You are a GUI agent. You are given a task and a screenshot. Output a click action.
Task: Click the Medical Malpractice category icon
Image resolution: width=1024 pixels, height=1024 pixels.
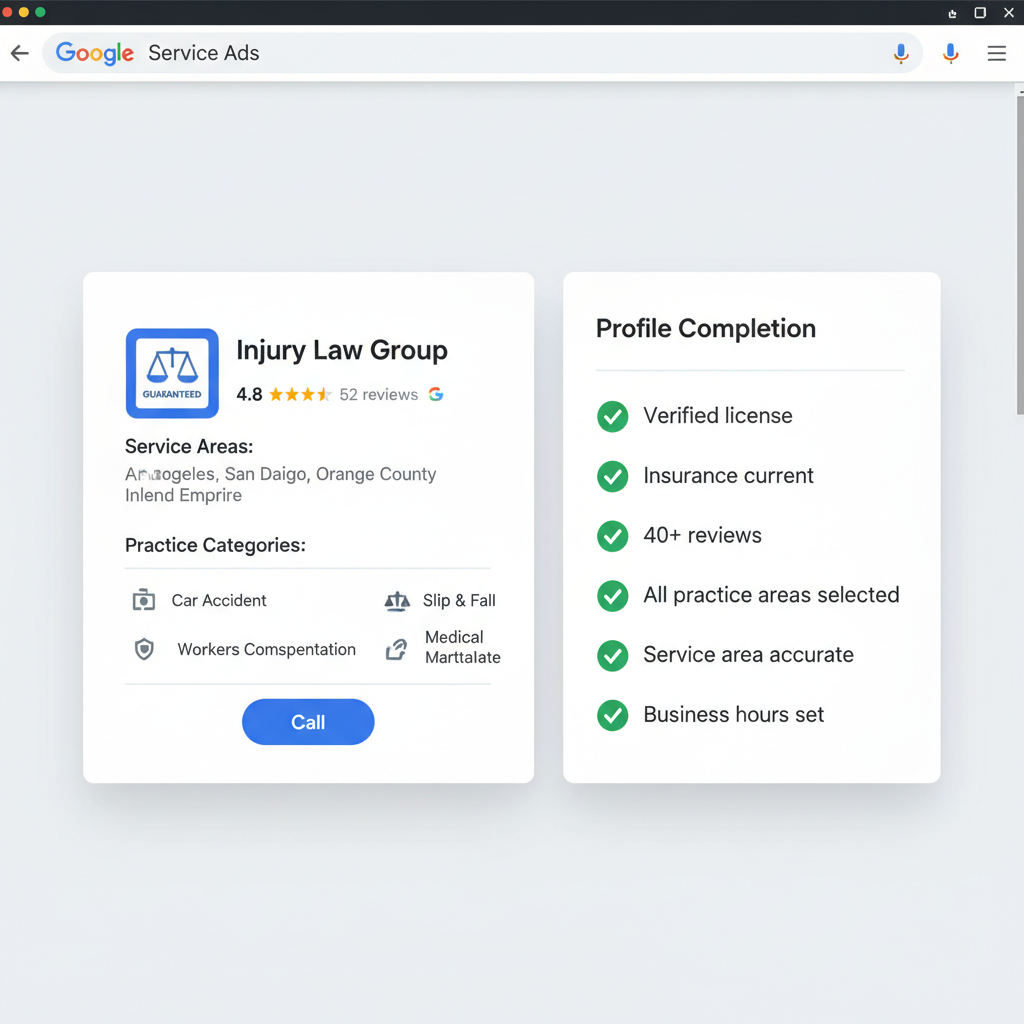(x=396, y=649)
